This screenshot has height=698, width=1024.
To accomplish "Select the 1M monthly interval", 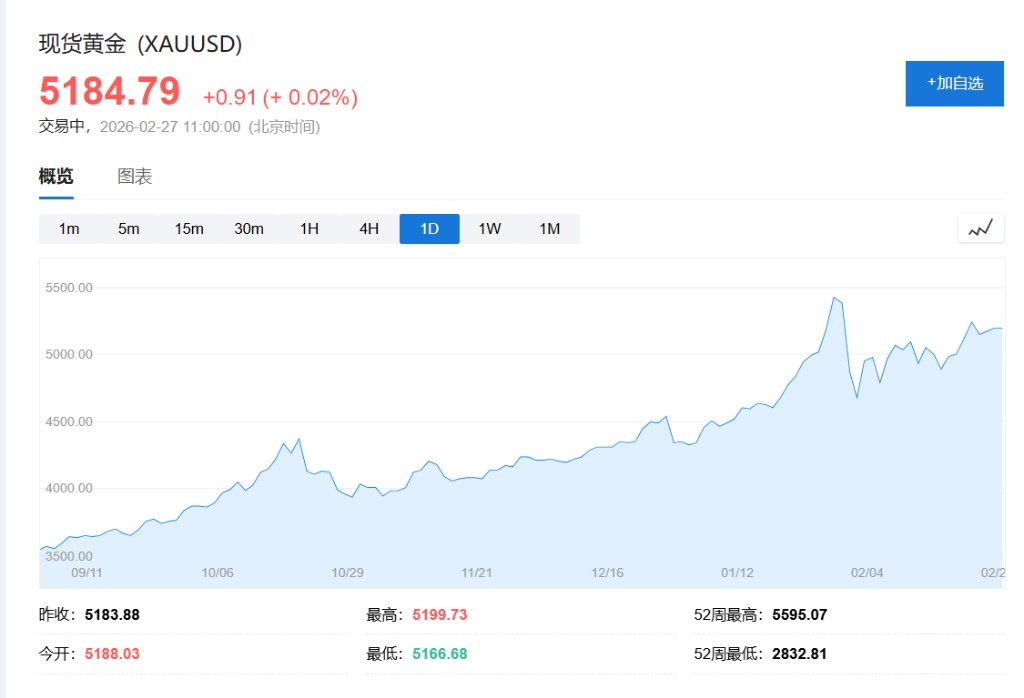I will click(x=549, y=229).
